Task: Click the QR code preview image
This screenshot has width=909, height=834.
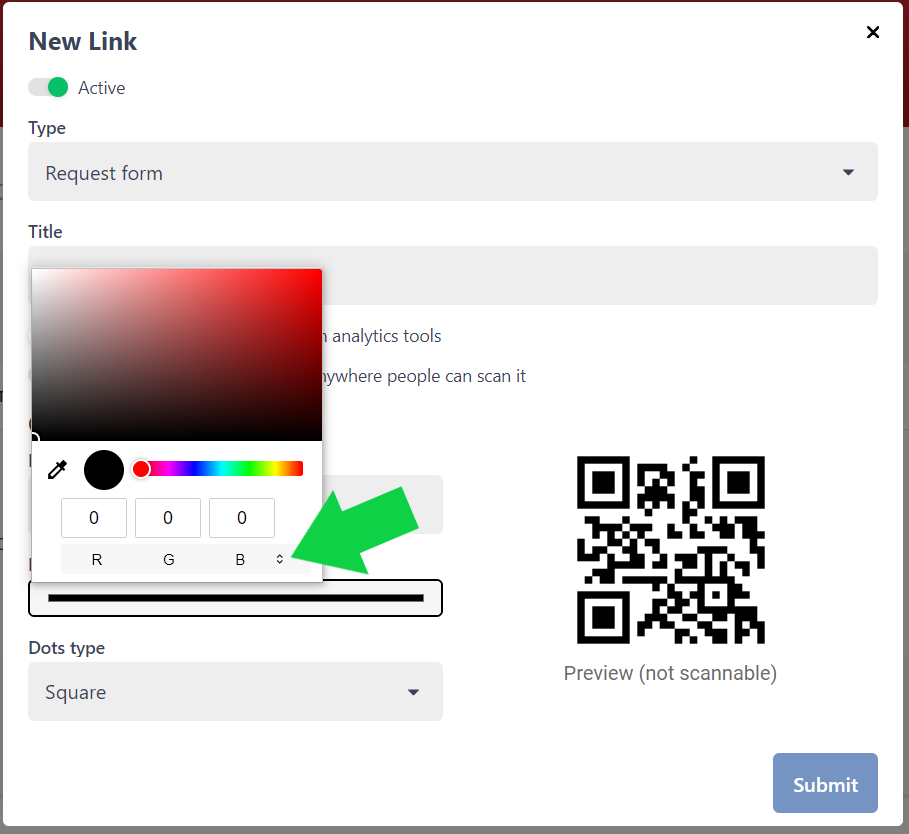Action: (x=671, y=550)
